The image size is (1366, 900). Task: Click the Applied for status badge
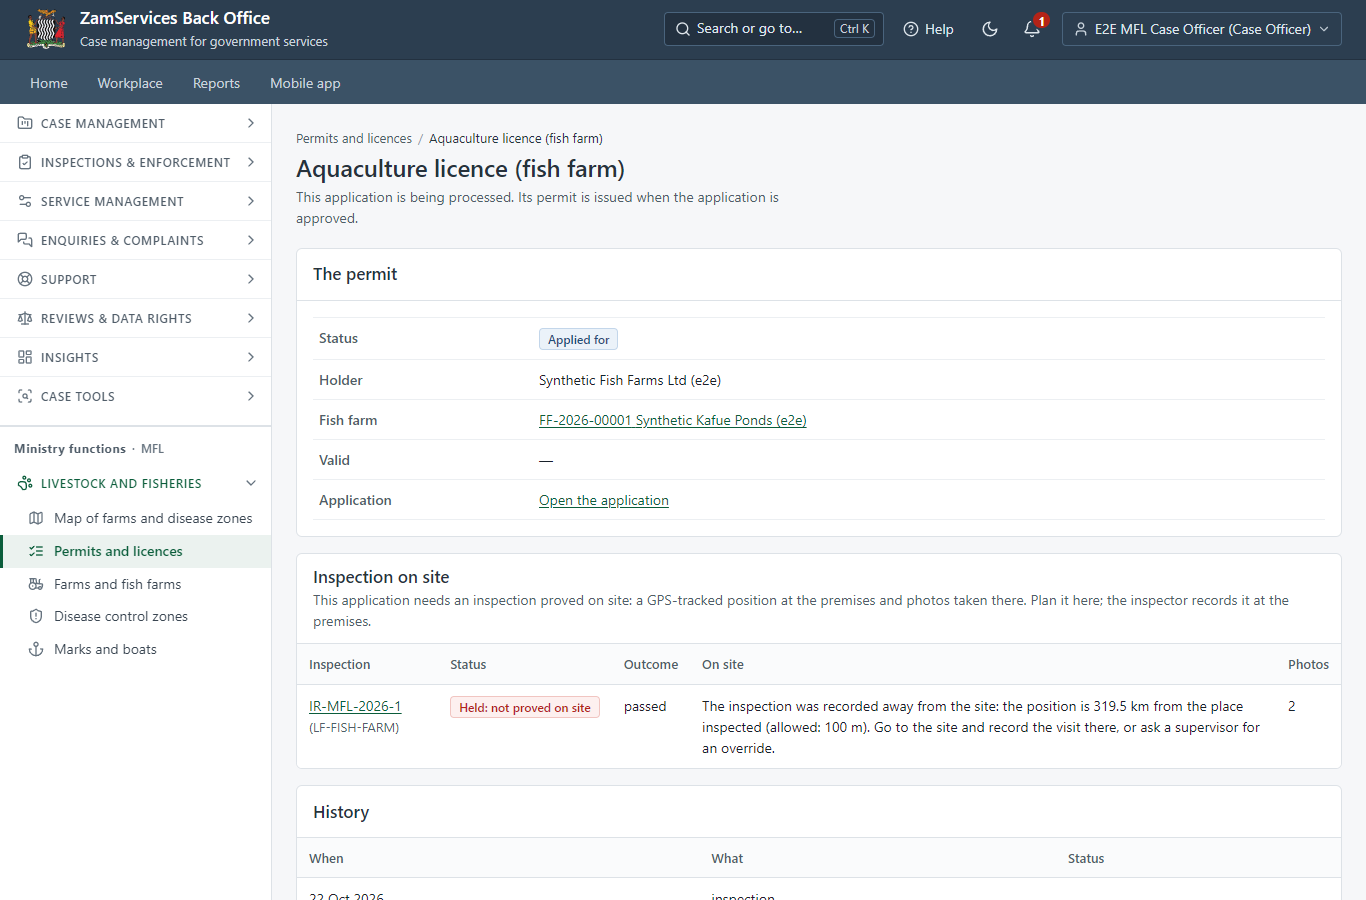point(578,339)
